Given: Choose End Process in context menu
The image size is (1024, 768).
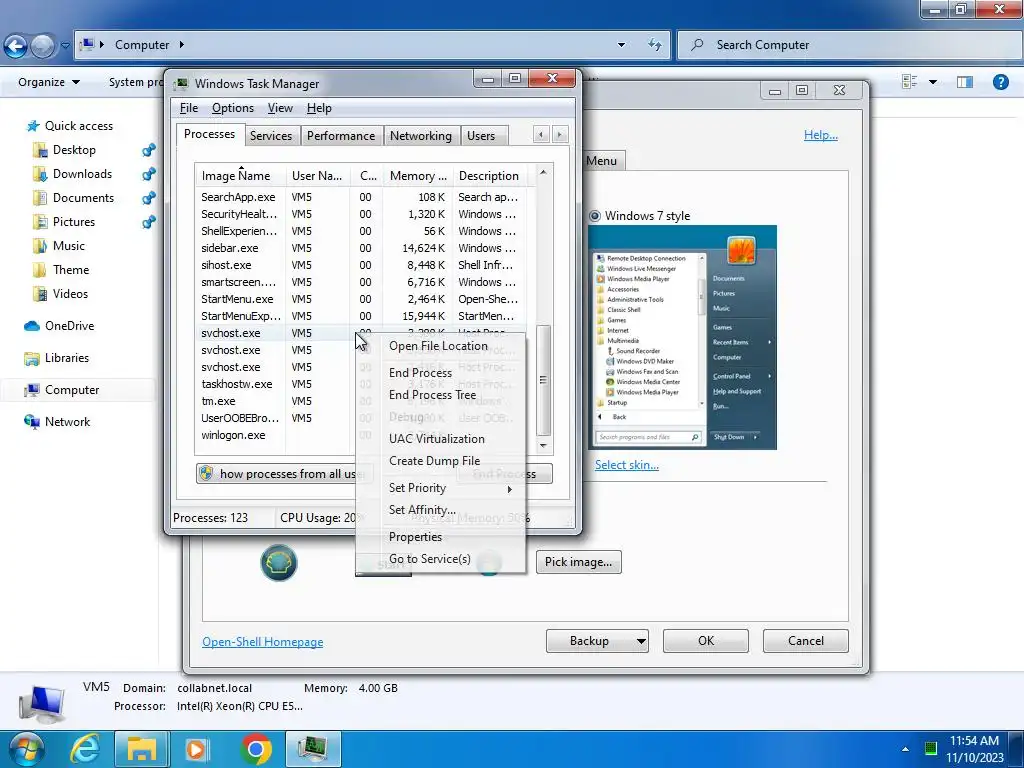Looking at the screenshot, I should pos(421,373).
